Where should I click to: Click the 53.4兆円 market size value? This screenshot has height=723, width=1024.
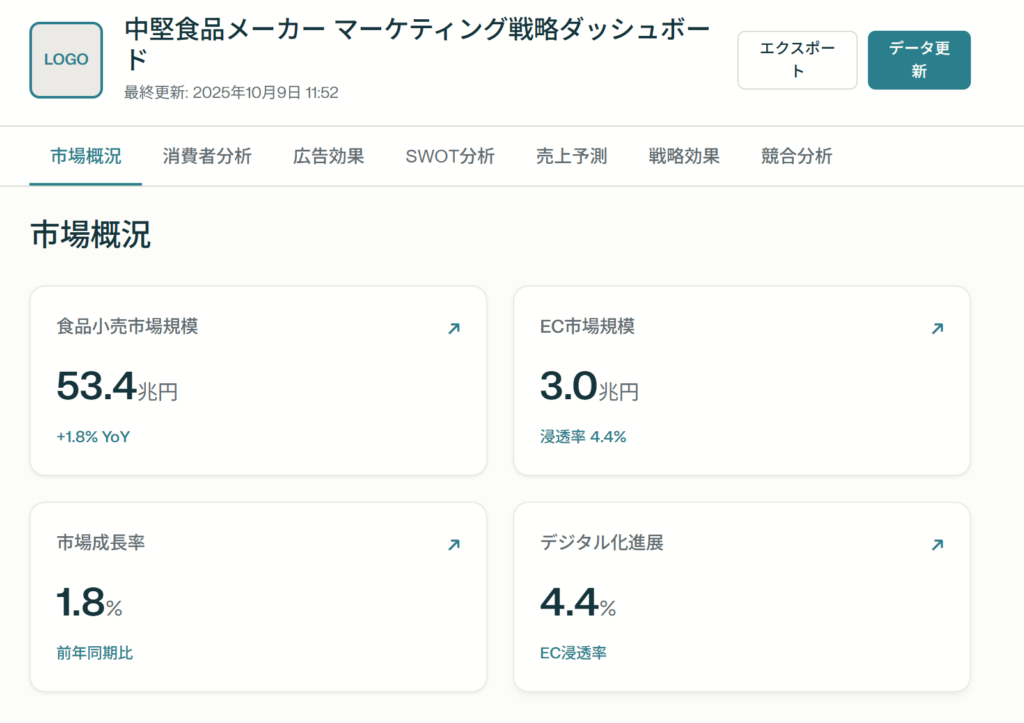pyautogui.click(x=117, y=387)
